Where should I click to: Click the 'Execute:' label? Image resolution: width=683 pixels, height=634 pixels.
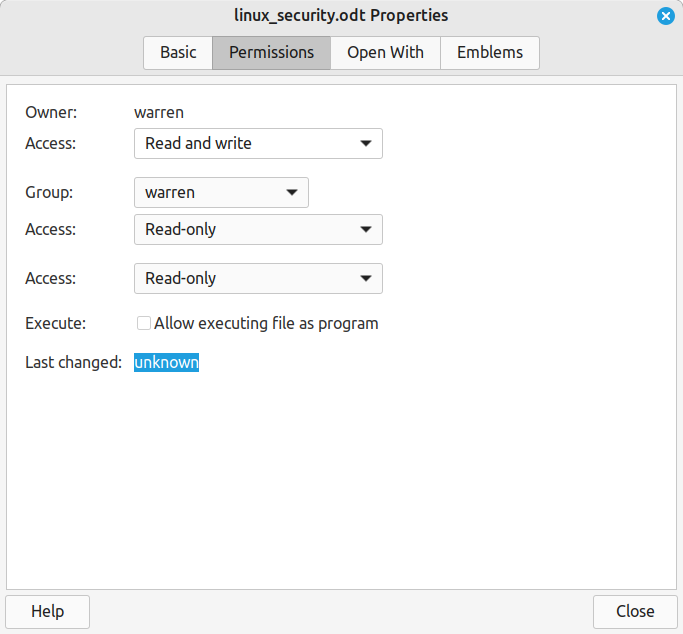click(56, 323)
